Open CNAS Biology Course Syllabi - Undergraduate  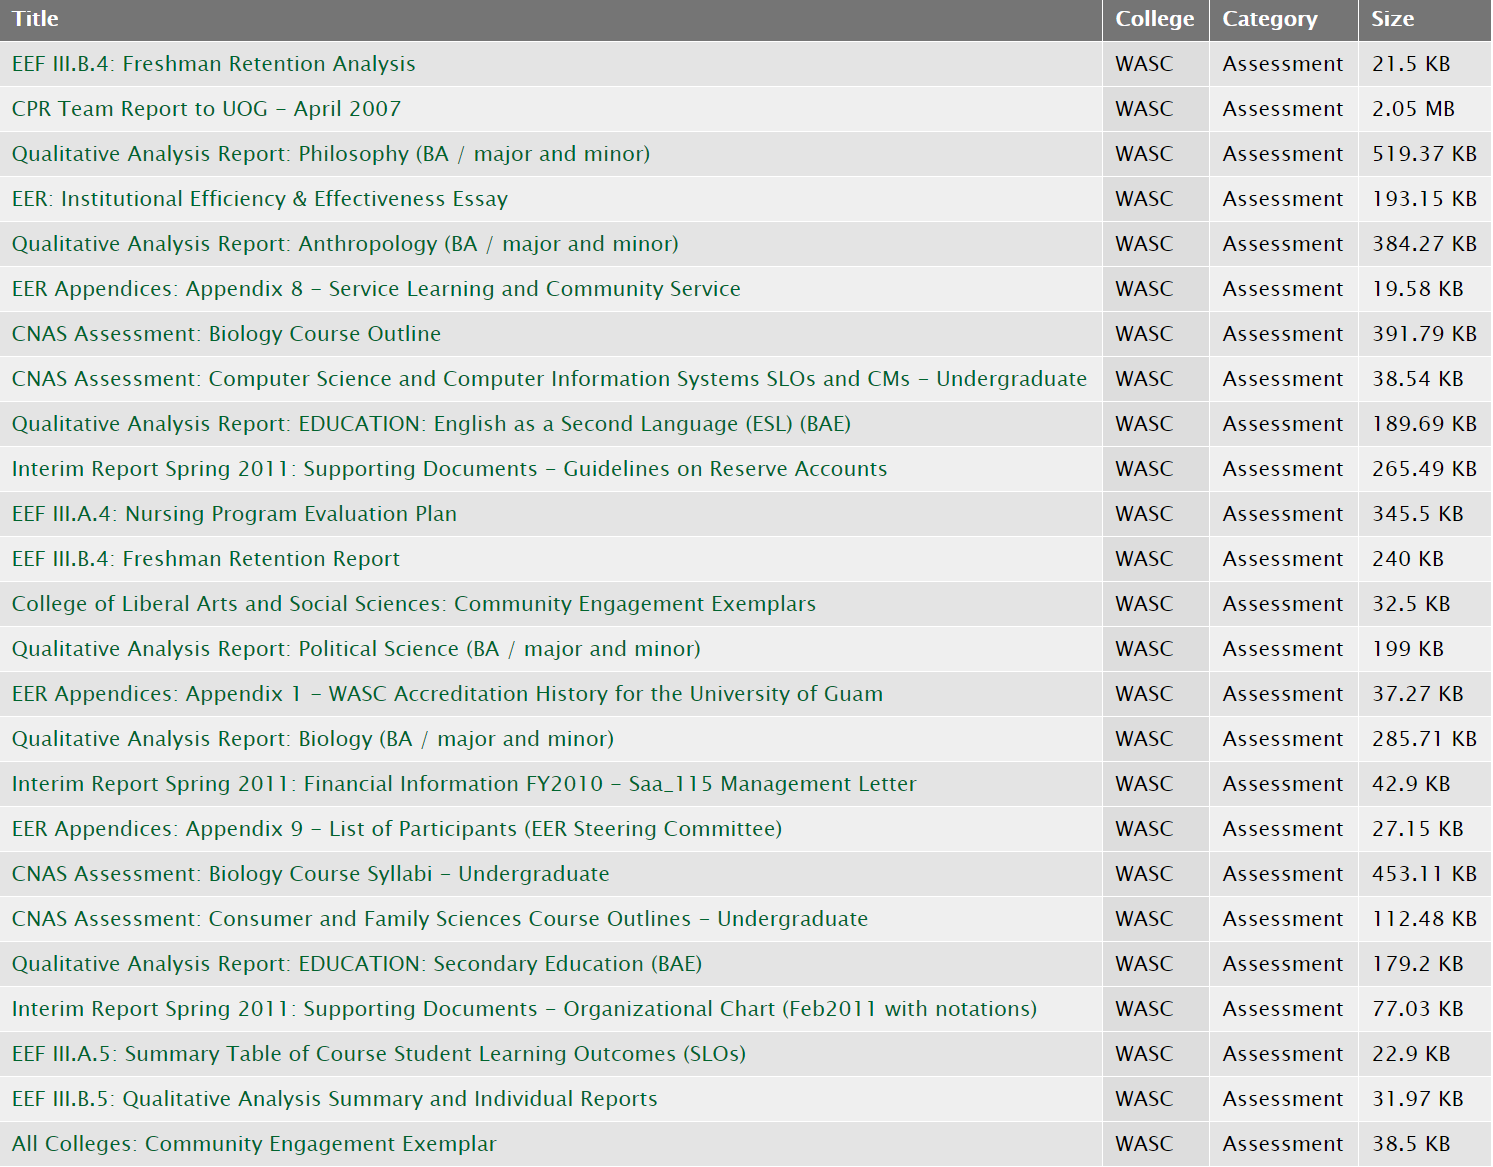tap(311, 874)
